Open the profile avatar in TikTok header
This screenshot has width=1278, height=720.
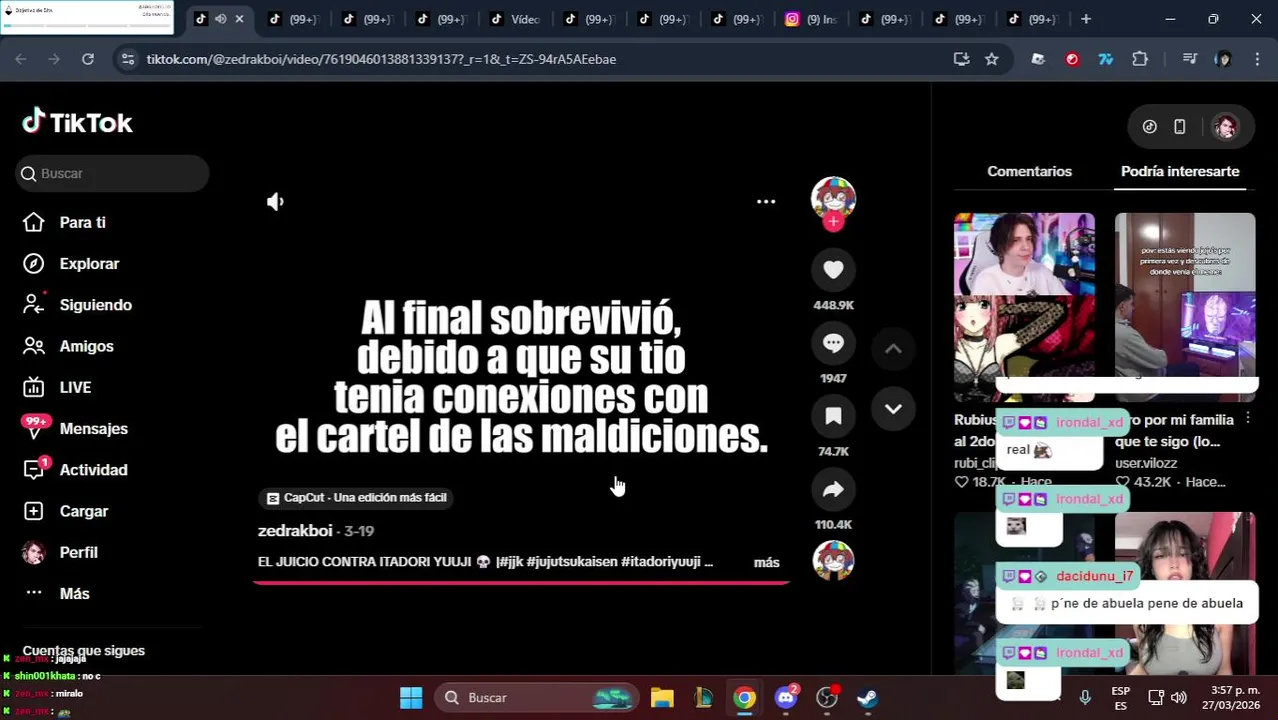click(1225, 127)
